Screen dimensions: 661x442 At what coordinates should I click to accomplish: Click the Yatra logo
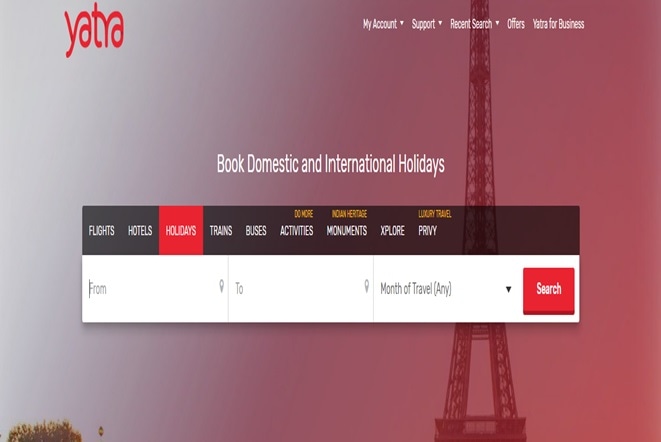94,31
